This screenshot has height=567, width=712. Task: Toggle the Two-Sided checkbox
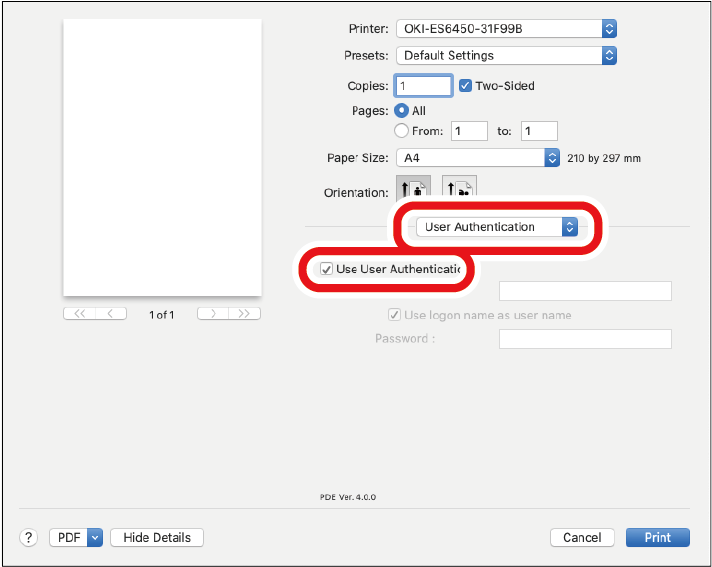point(466,86)
